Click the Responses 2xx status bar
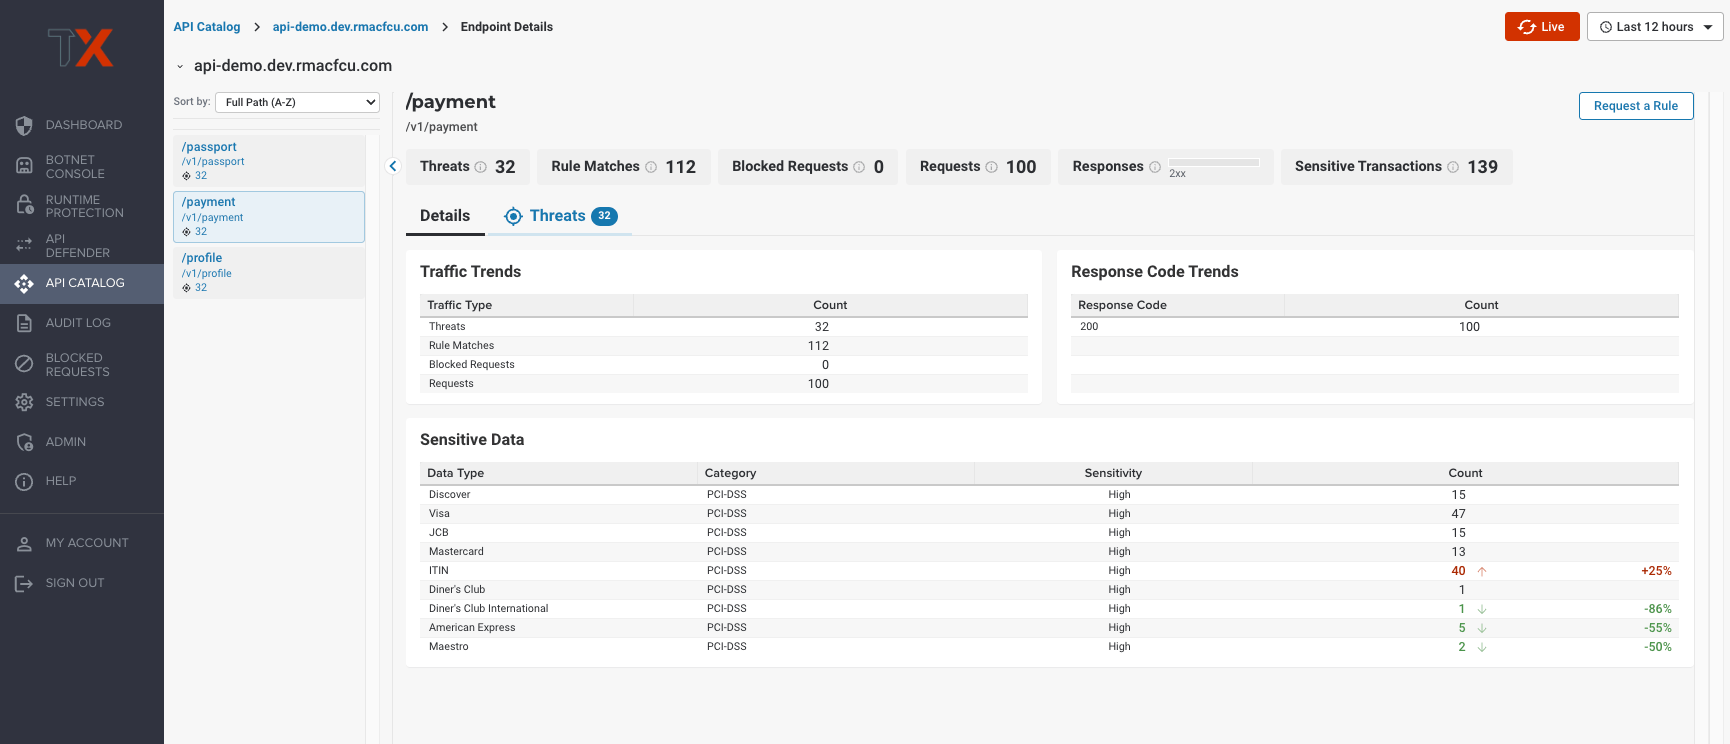 [1213, 162]
